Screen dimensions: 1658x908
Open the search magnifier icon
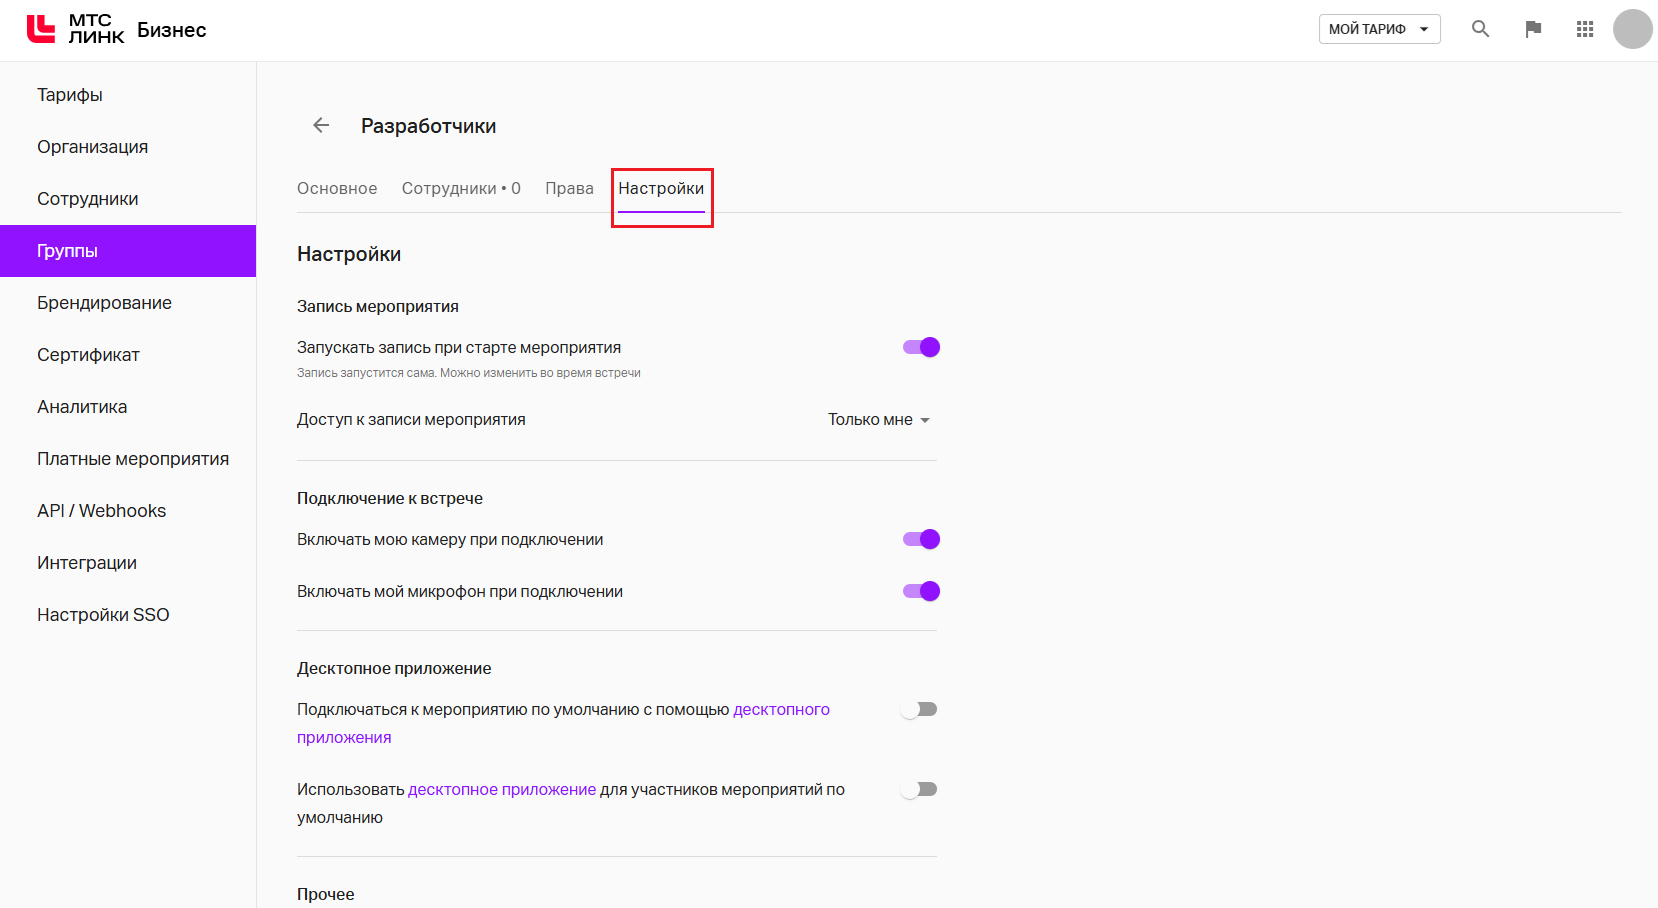pyautogui.click(x=1480, y=29)
